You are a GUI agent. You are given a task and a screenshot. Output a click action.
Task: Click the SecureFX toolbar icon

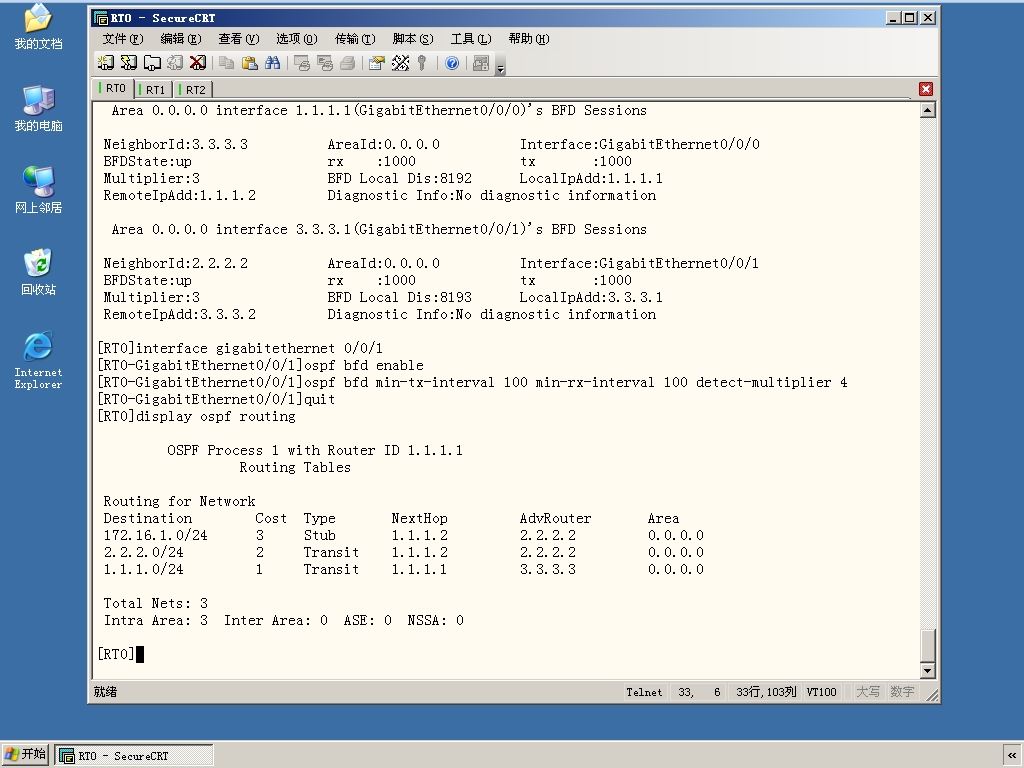481,63
